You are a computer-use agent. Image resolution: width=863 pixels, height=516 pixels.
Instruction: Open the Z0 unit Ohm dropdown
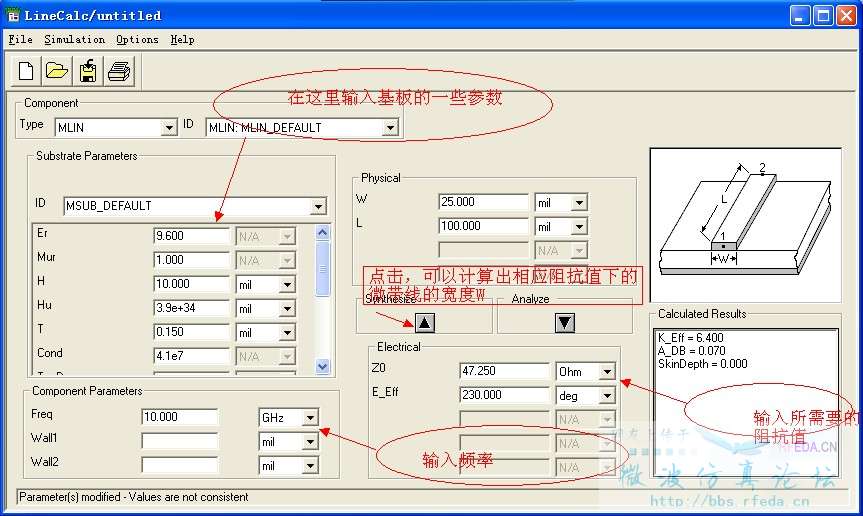pyautogui.click(x=607, y=372)
